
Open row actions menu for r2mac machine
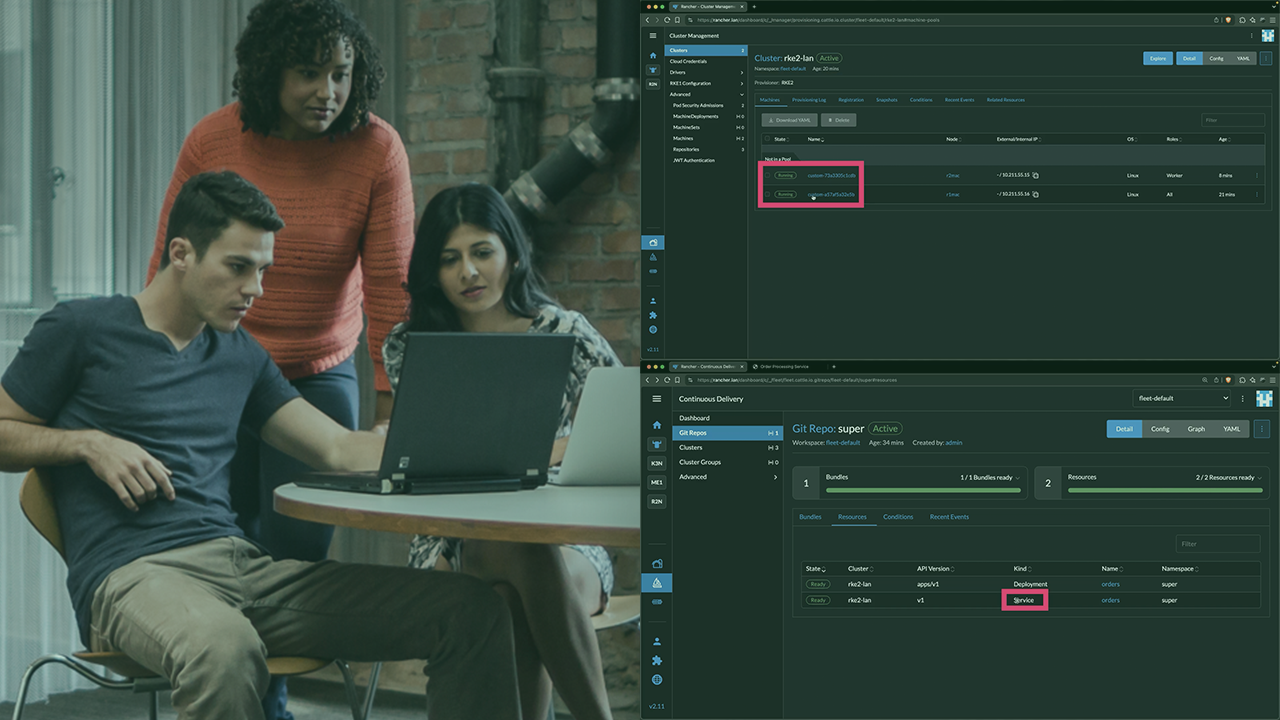click(x=1257, y=175)
